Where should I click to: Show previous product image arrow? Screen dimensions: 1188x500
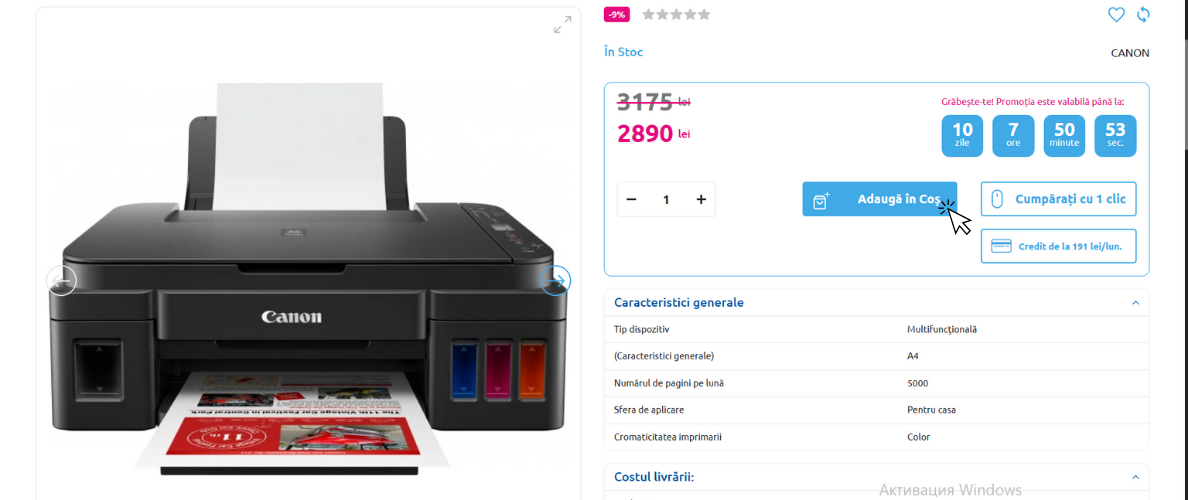click(x=61, y=281)
